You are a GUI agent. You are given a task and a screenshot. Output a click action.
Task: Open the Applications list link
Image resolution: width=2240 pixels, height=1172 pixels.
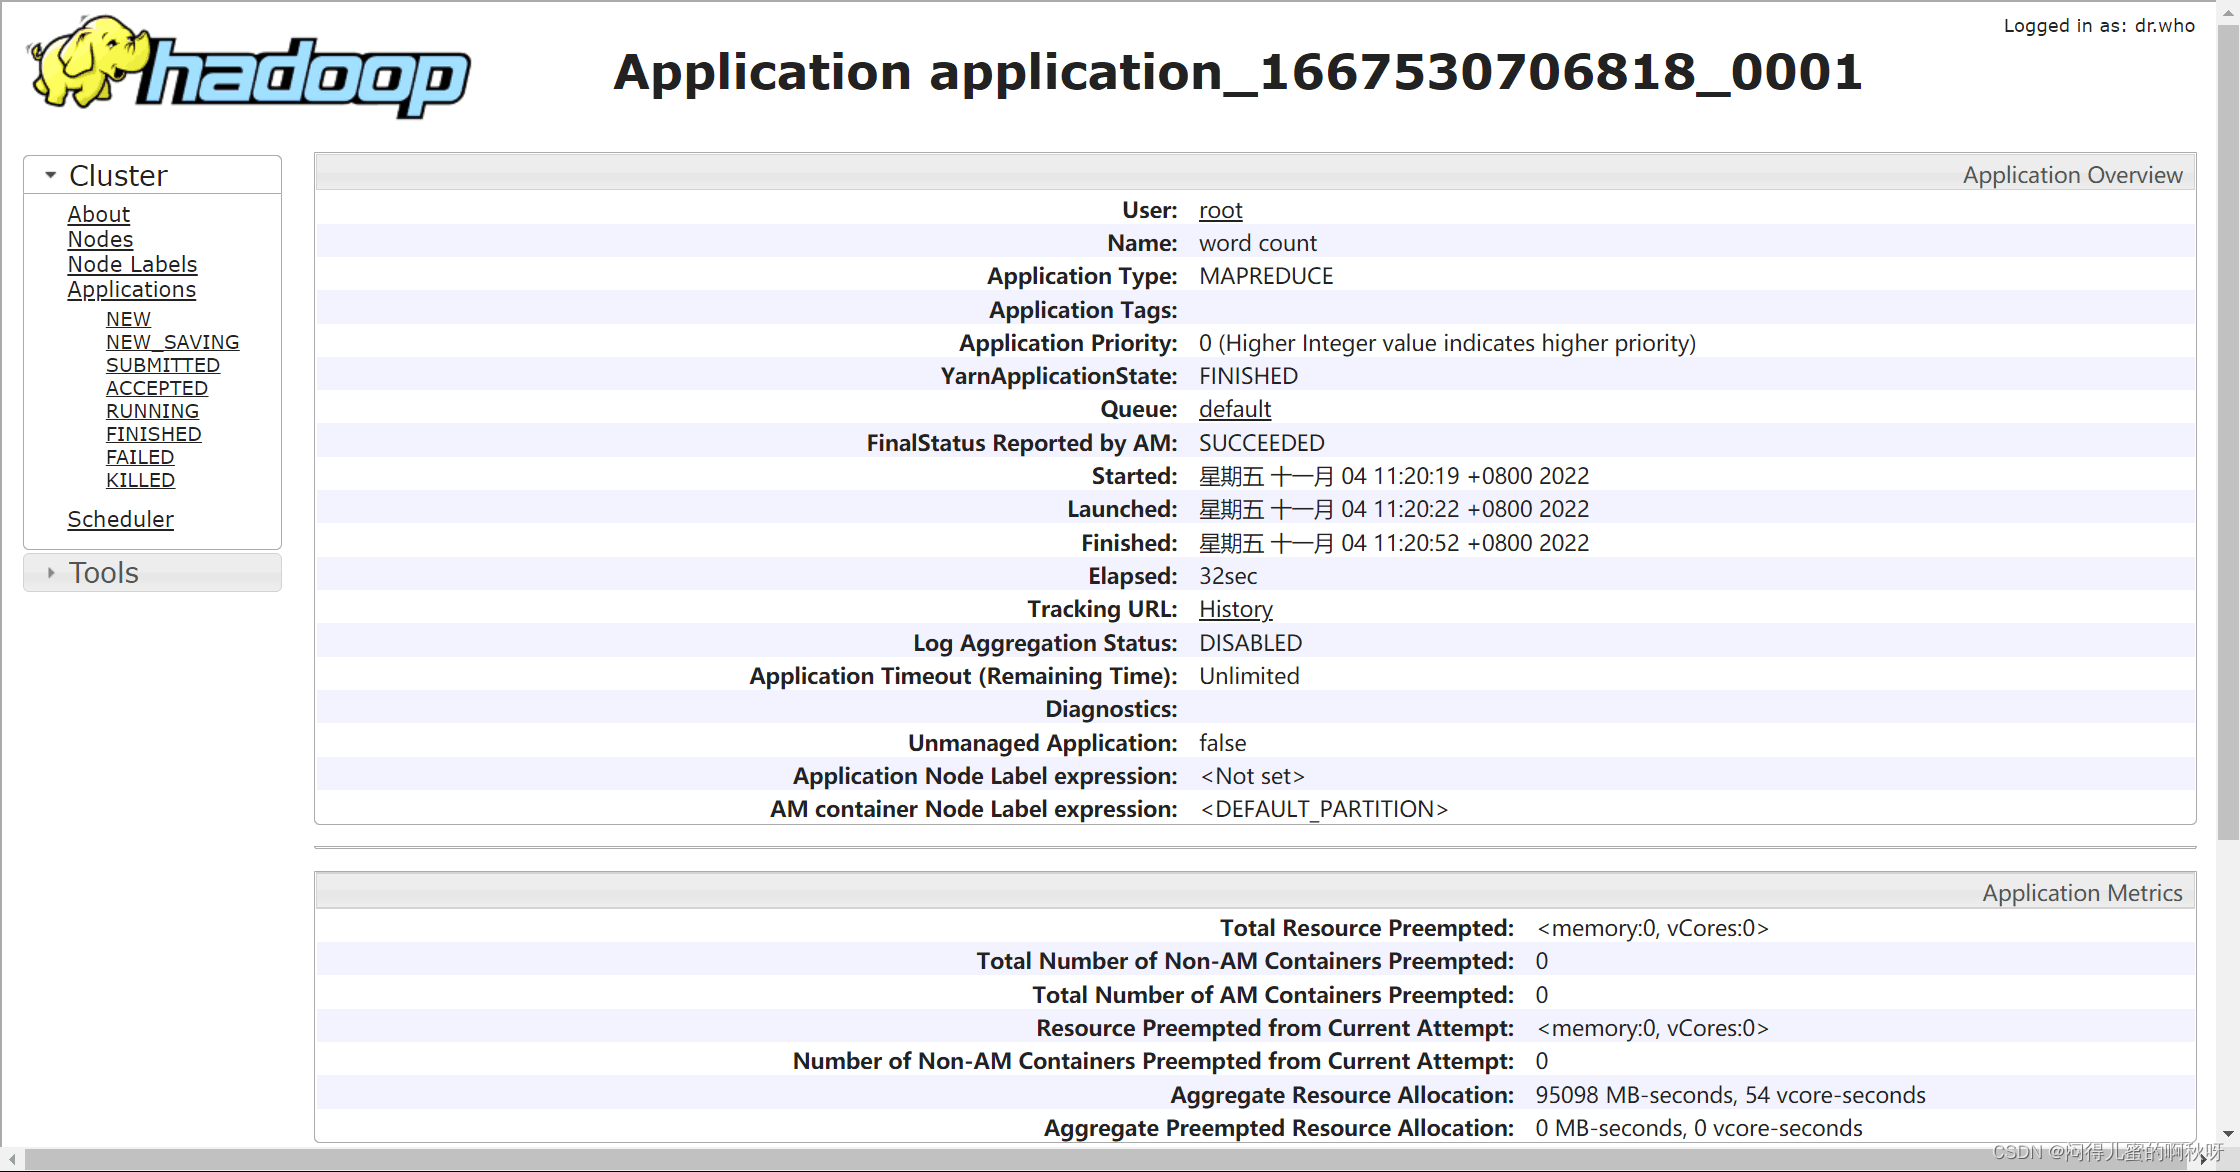131,289
